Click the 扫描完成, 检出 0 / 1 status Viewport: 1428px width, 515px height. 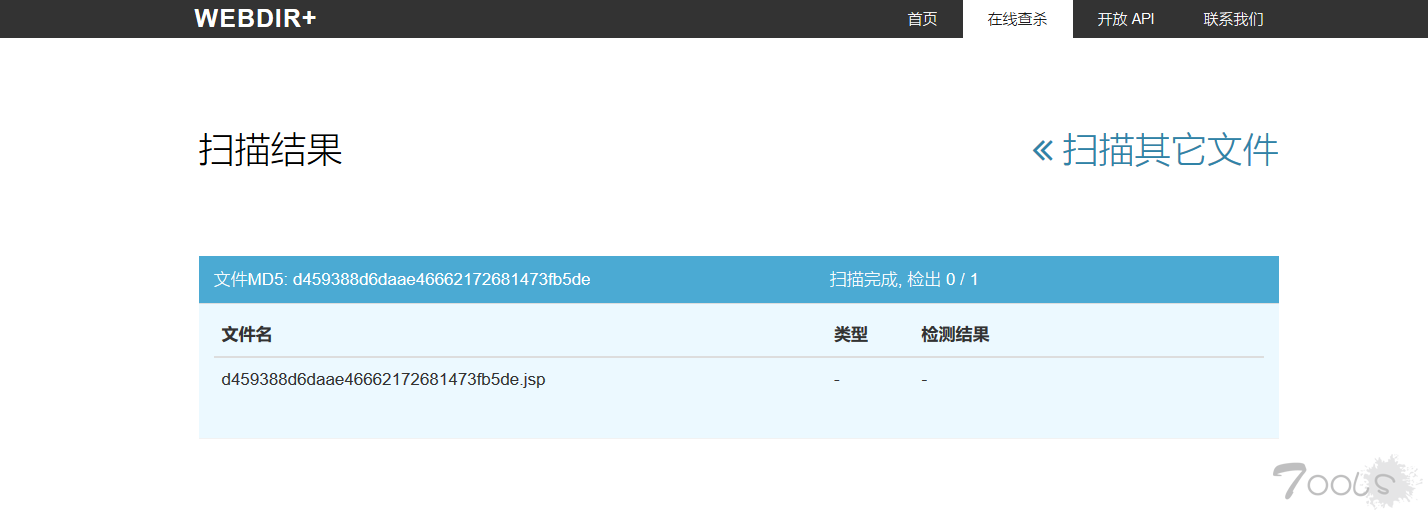(904, 279)
